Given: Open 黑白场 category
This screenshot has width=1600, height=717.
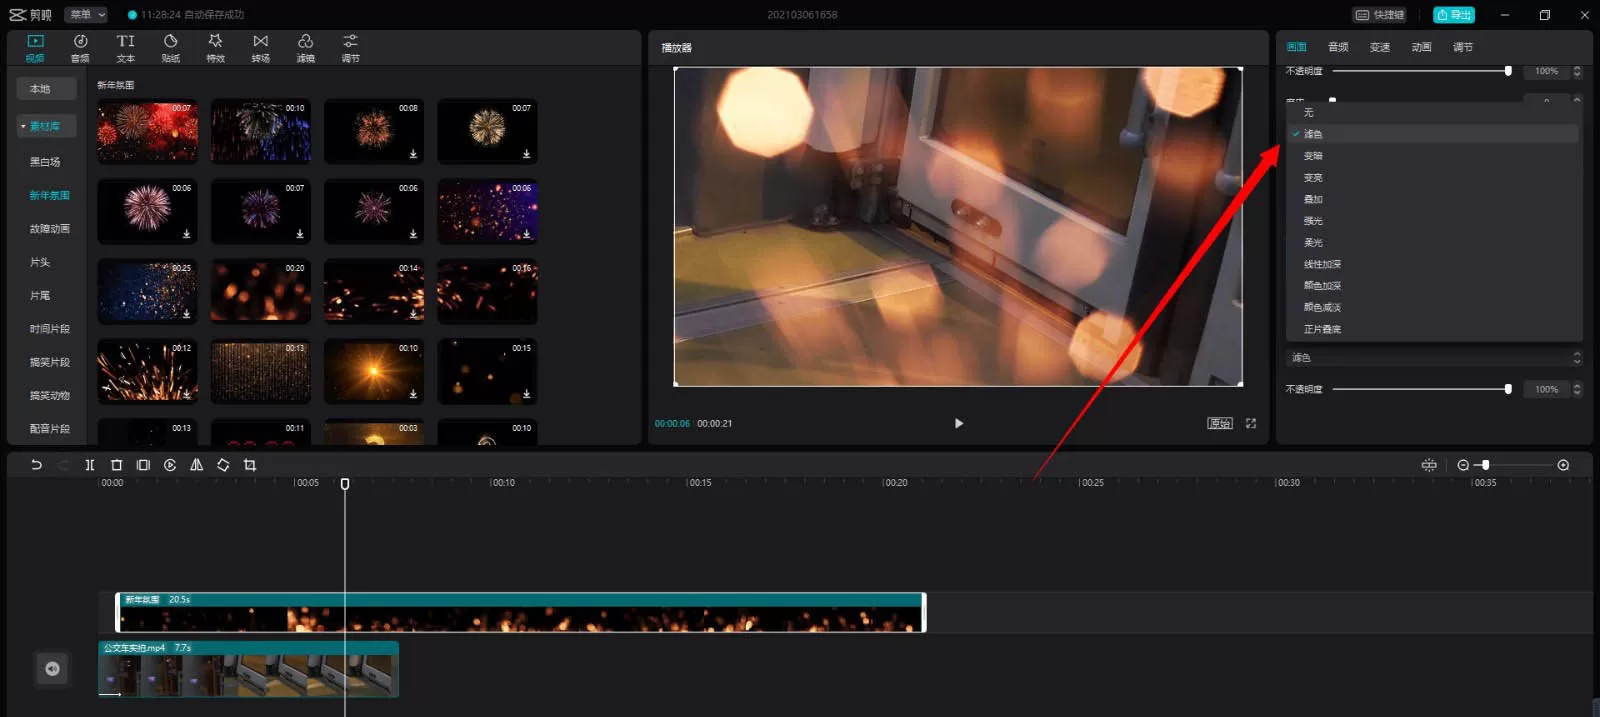Looking at the screenshot, I should (x=45, y=162).
